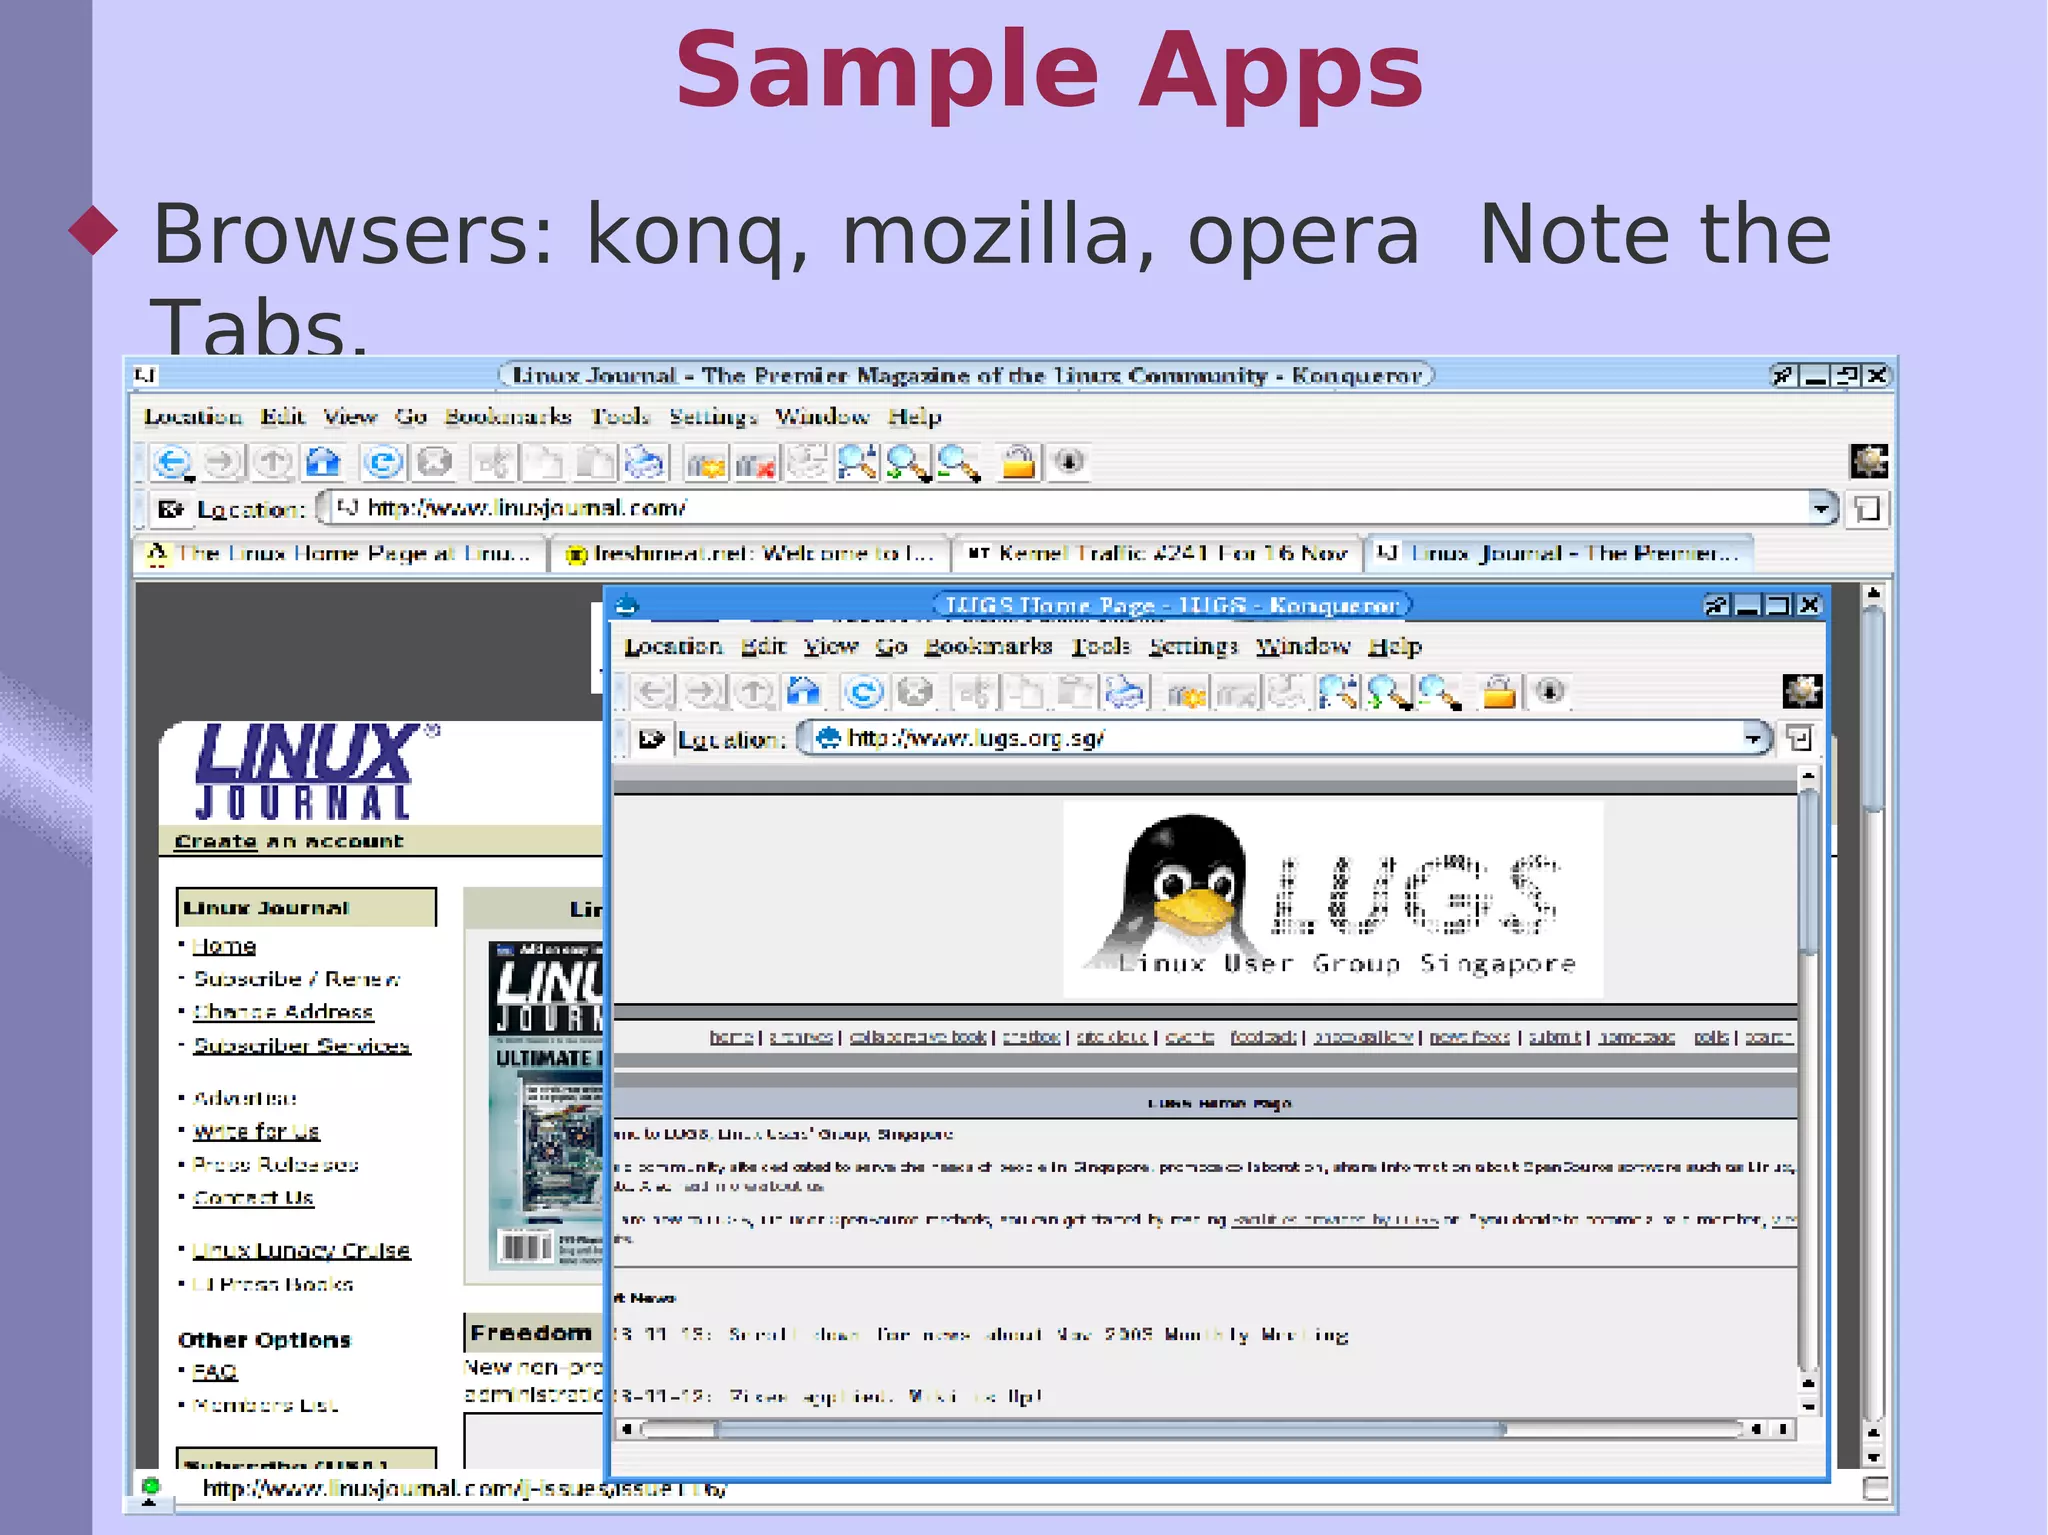Click Up arrow in Linux Journal window toolbar

pos(272,462)
